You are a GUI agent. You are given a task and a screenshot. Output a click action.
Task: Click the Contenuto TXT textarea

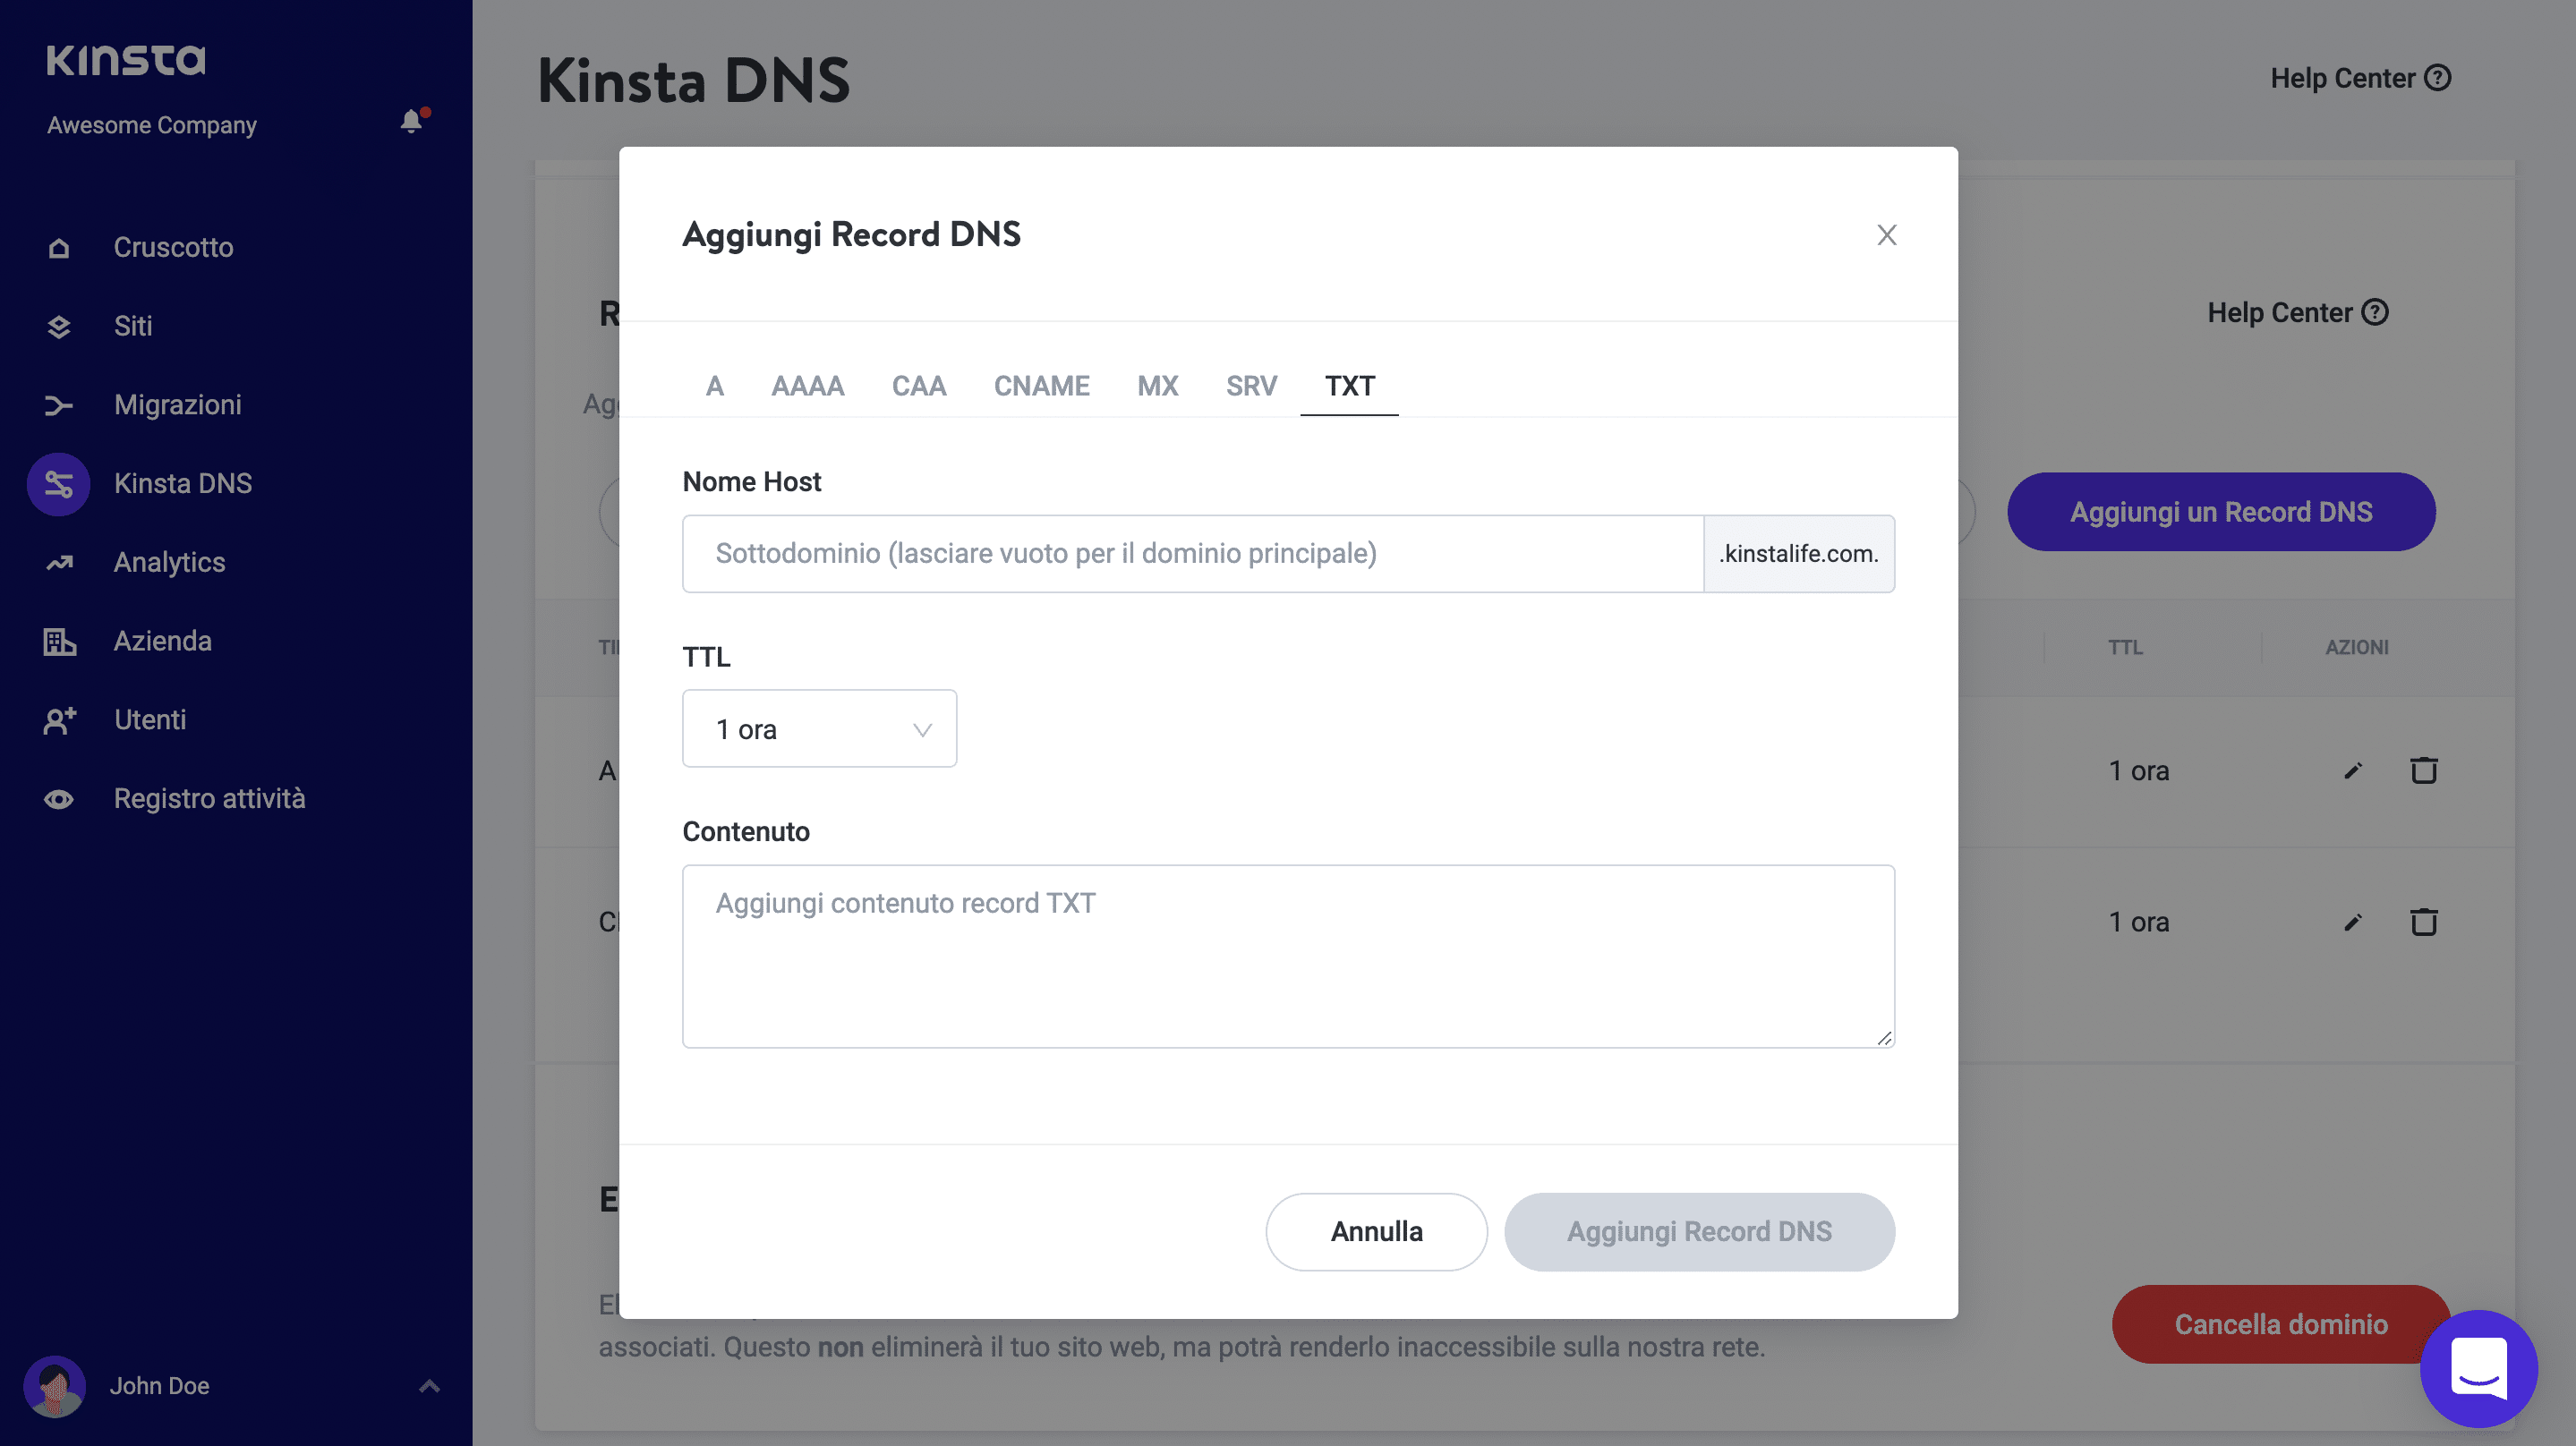tap(1288, 956)
